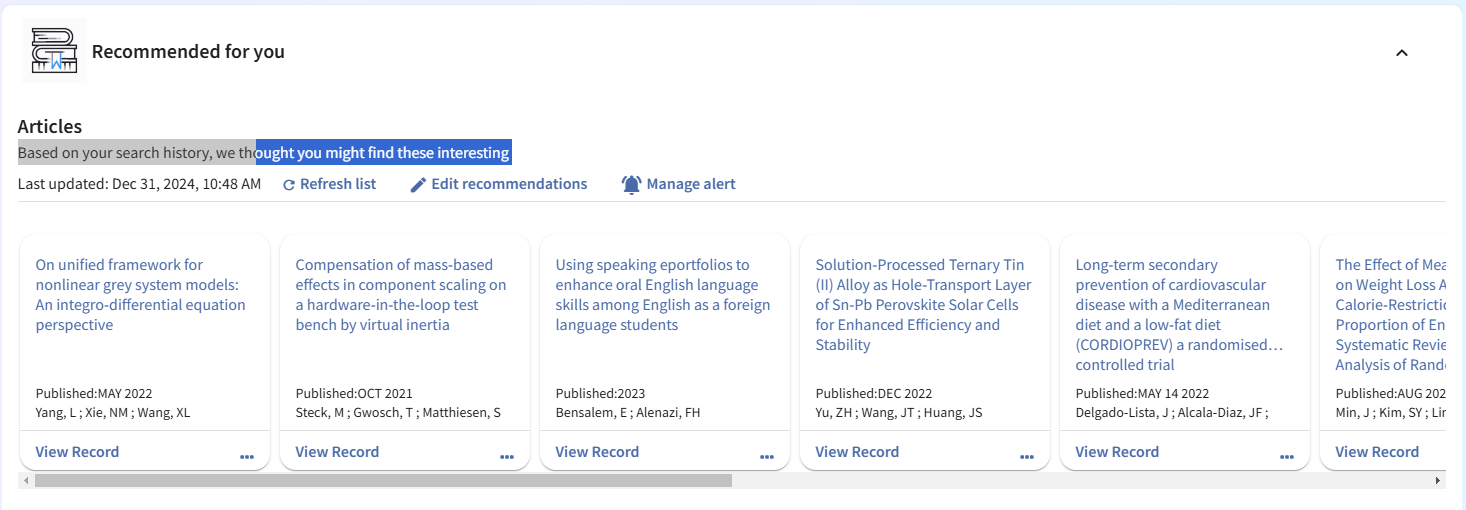
Task: Open more options on Yu, ZH card
Action: tap(1027, 457)
